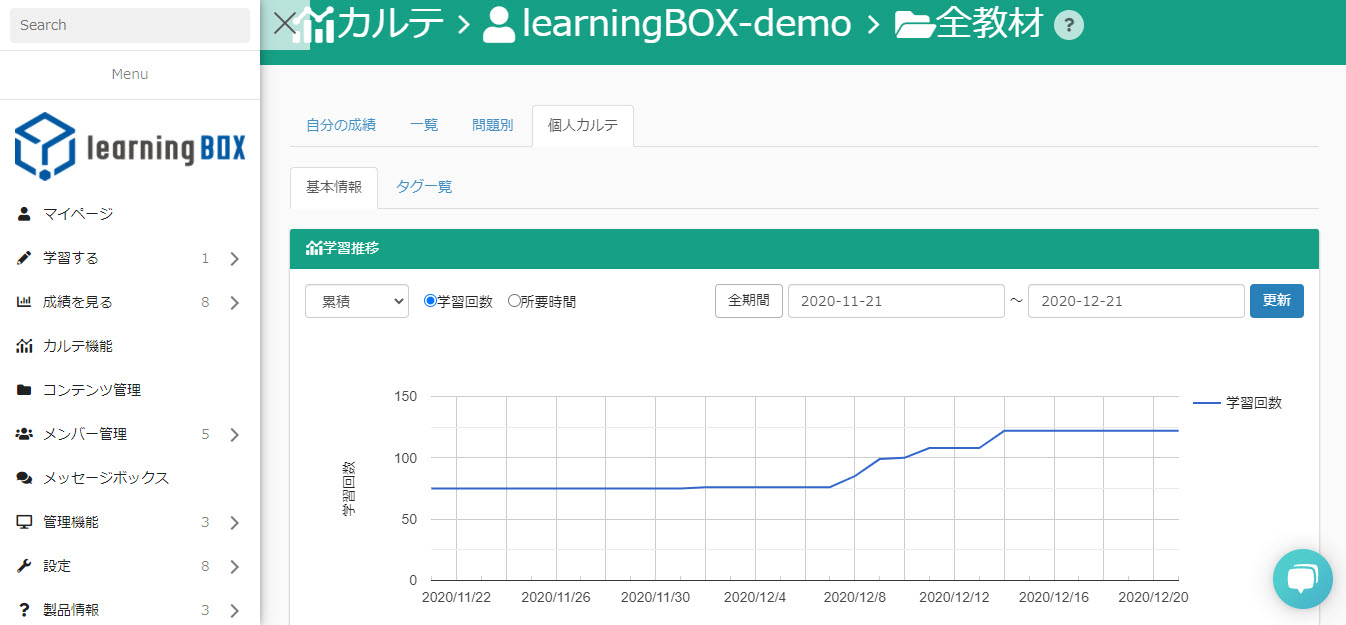1346x625 pixels.
Task: Click the Menu label in the sidebar
Action: click(x=130, y=74)
